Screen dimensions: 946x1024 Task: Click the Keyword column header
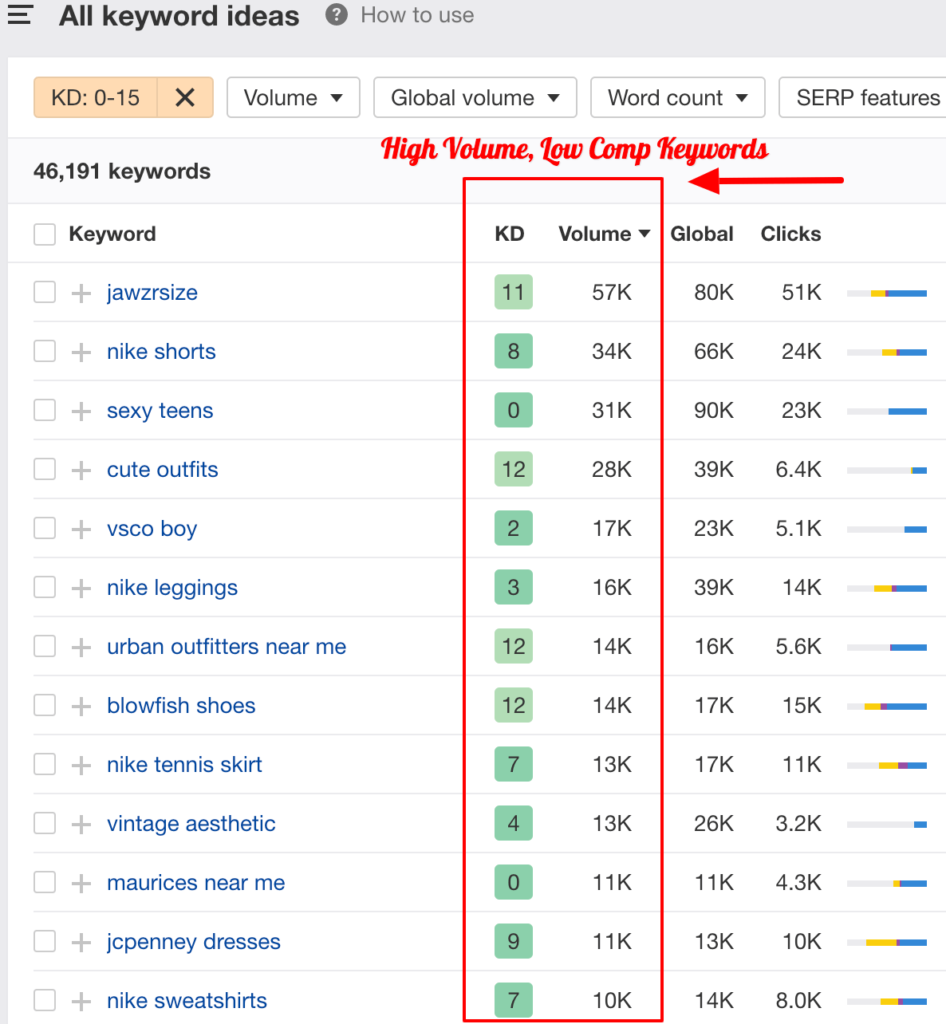pyautogui.click(x=112, y=234)
